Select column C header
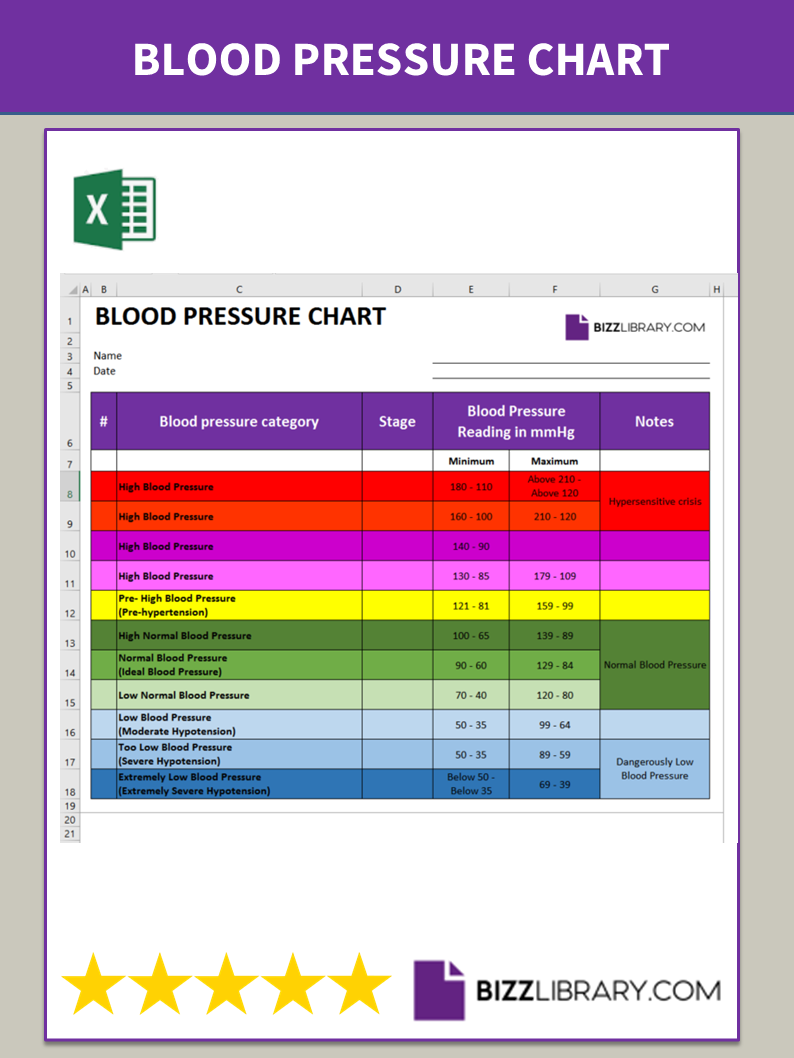Image resolution: width=794 pixels, height=1058 pixels. (239, 289)
